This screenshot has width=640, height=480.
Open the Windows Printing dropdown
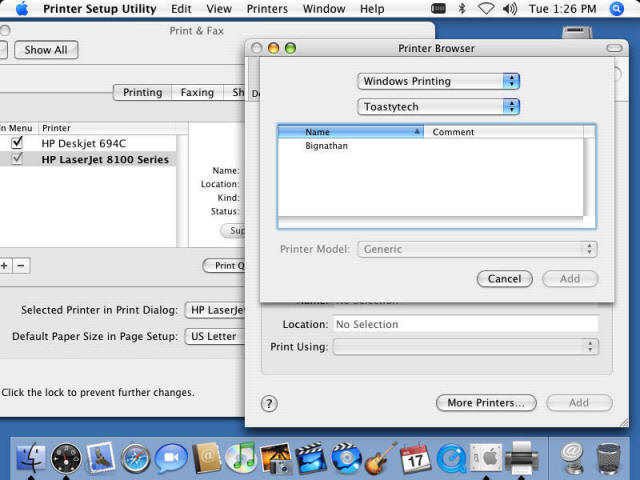(x=438, y=81)
